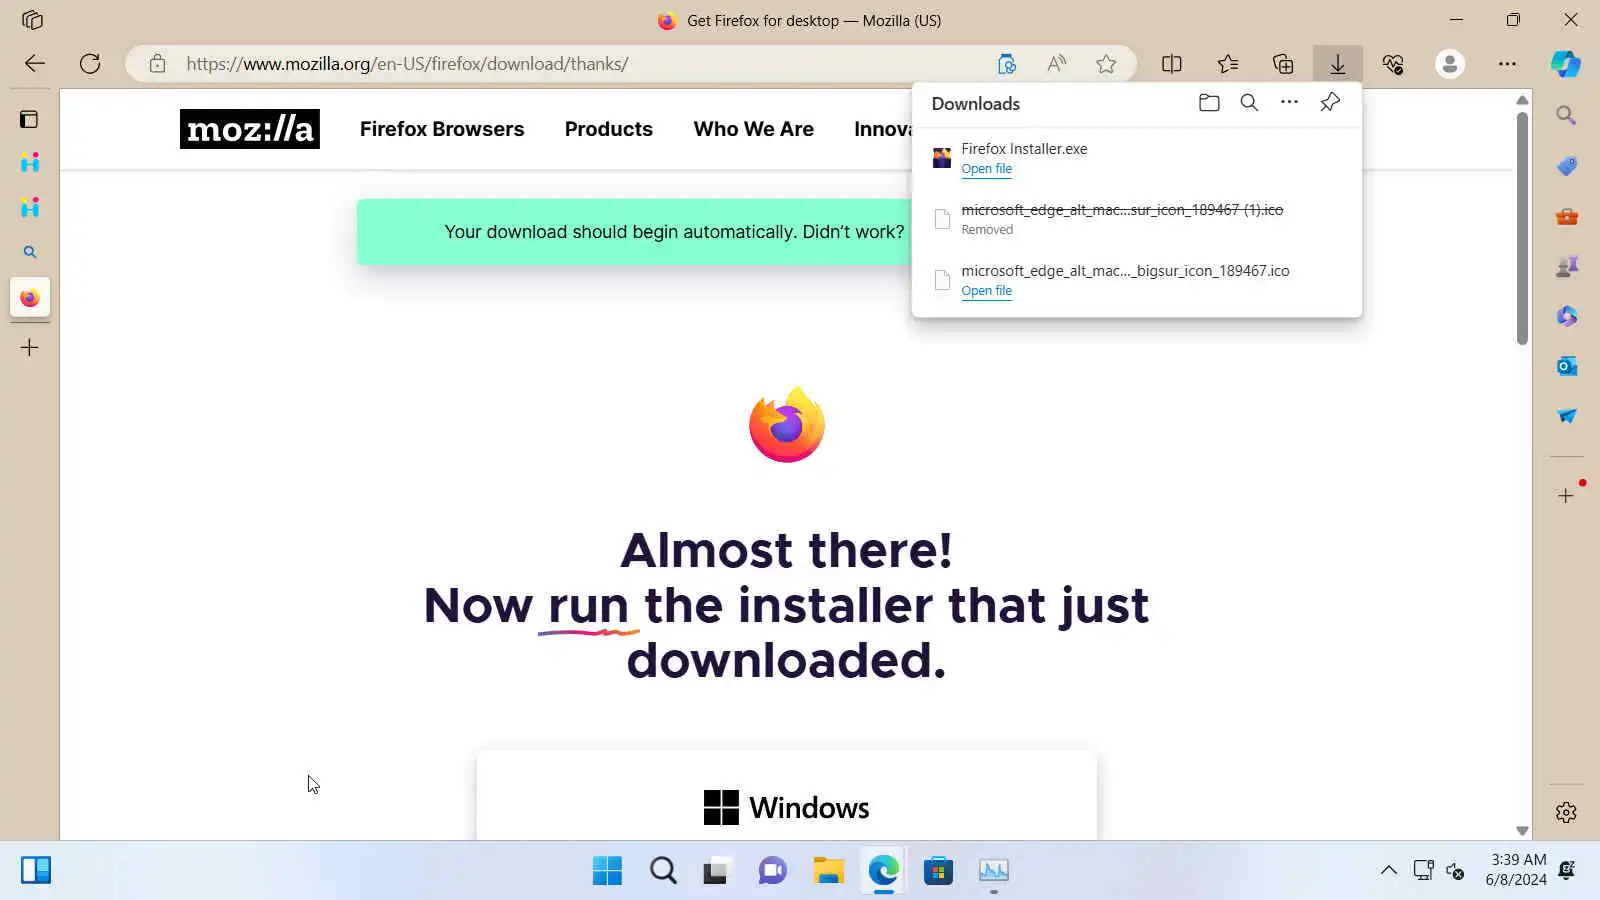This screenshot has width=1600, height=900.
Task: Show hidden system tray icons
Action: 1389,871
